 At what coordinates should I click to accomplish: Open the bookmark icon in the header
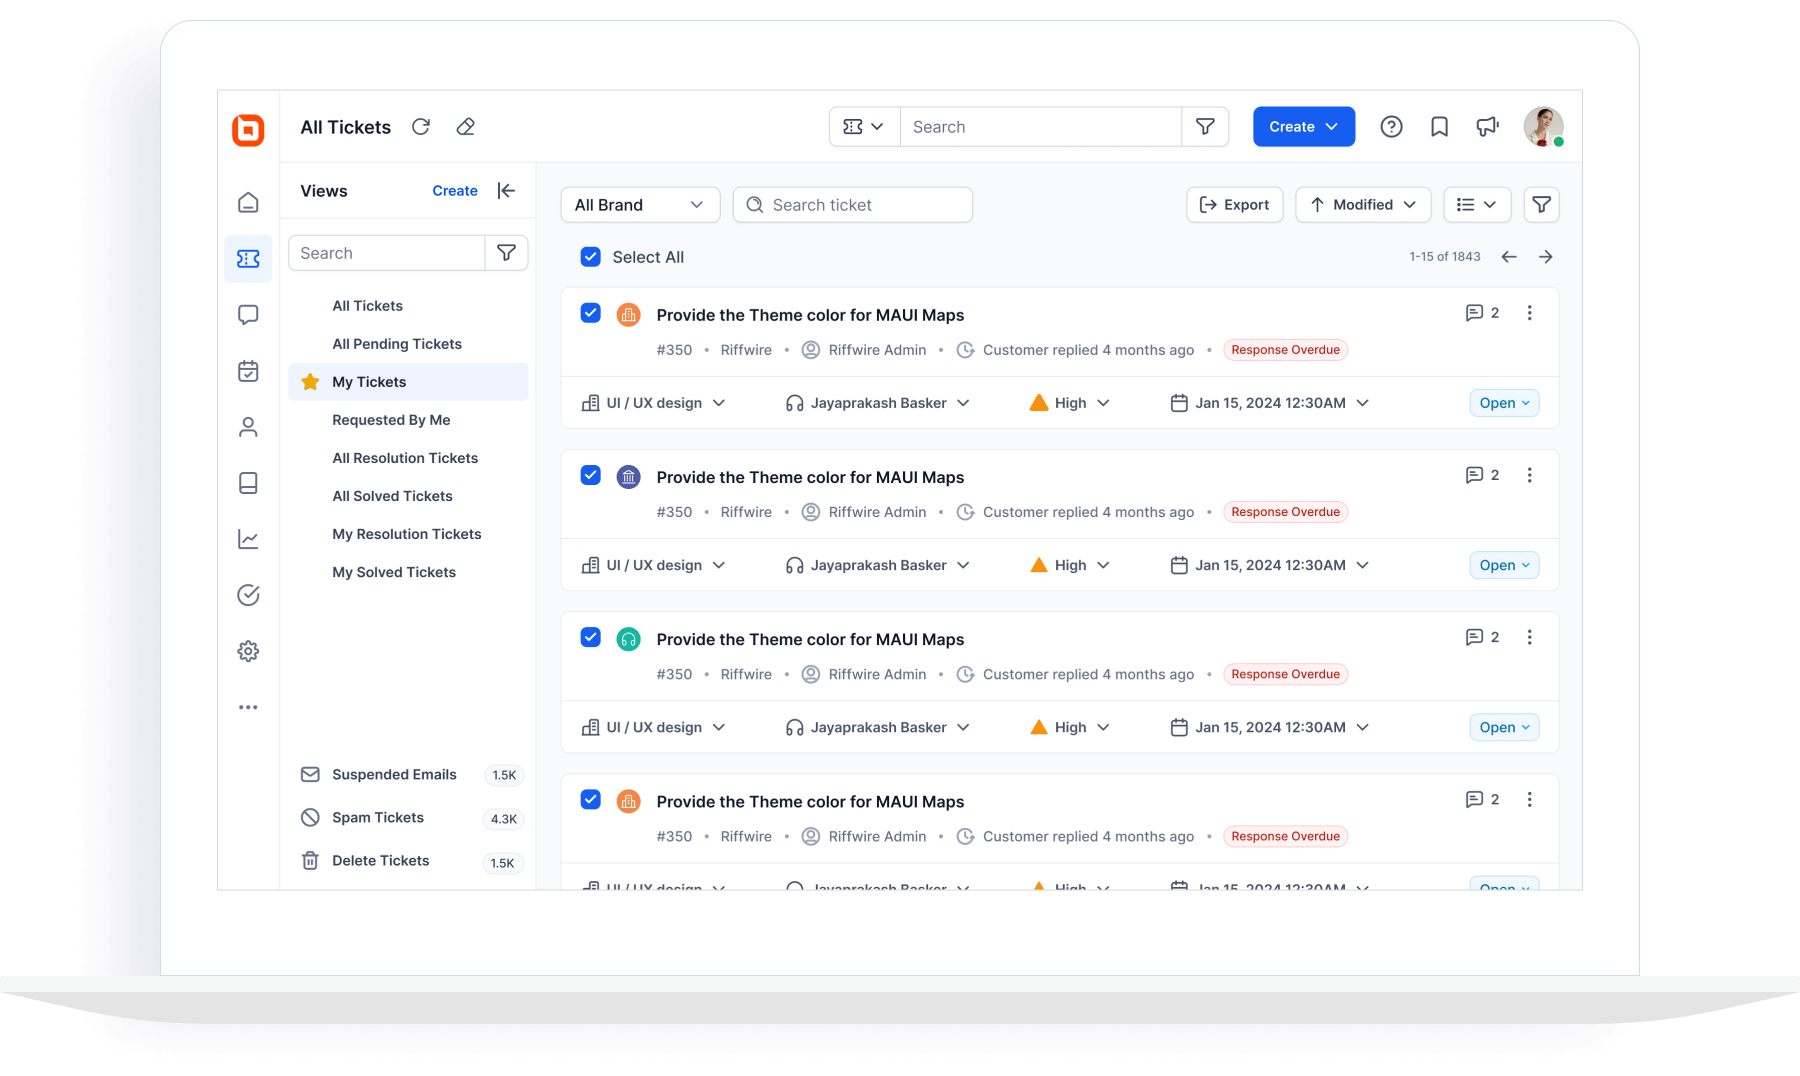click(x=1439, y=127)
